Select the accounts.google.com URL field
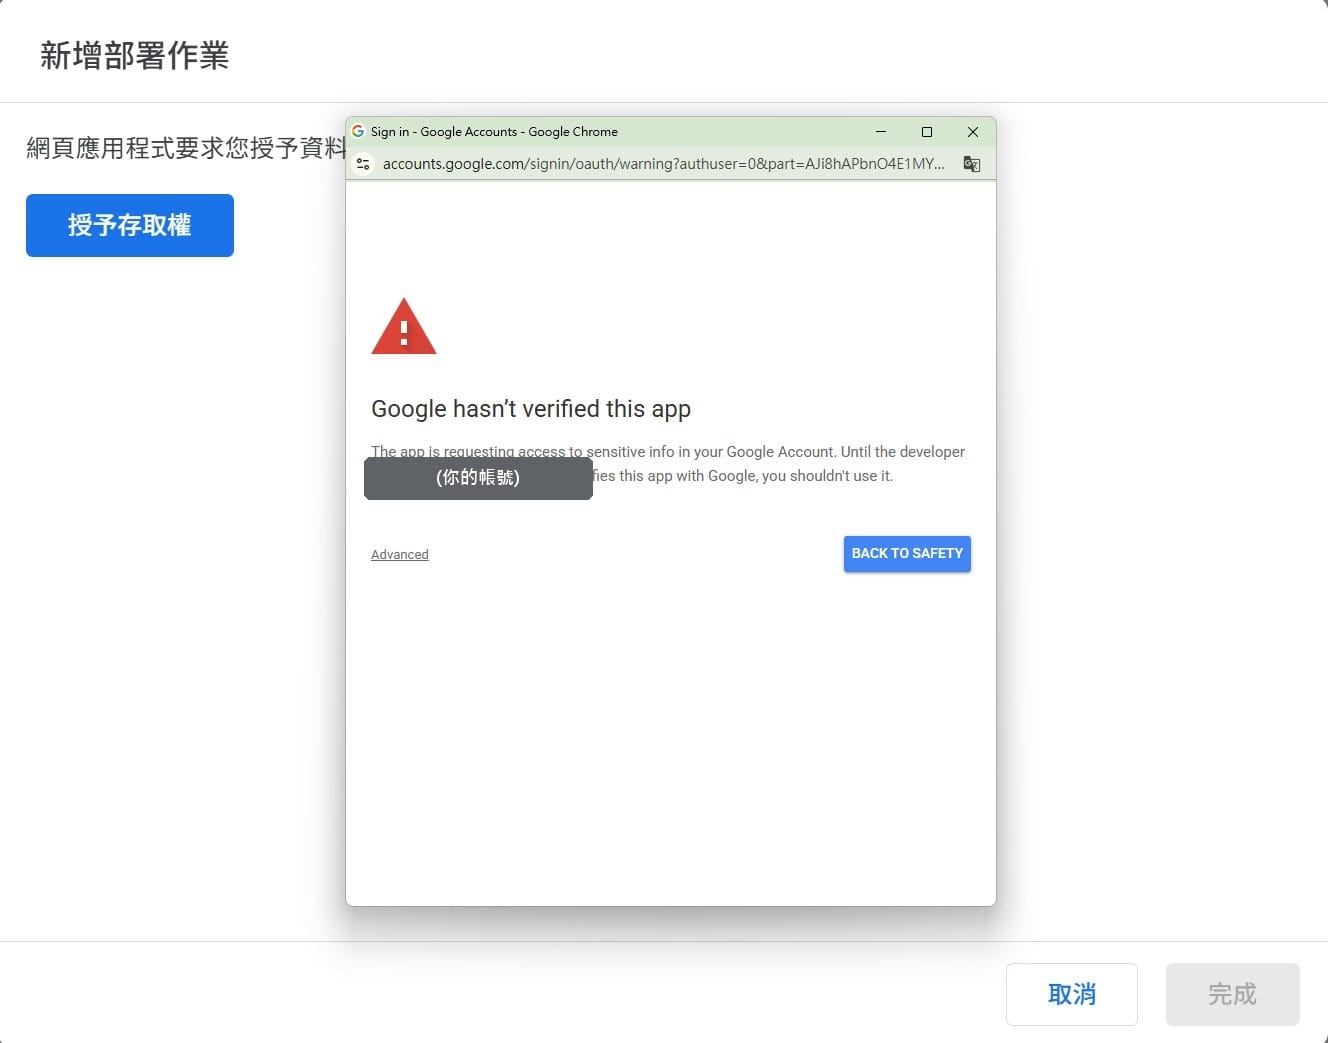This screenshot has height=1043, width=1328. 664,164
